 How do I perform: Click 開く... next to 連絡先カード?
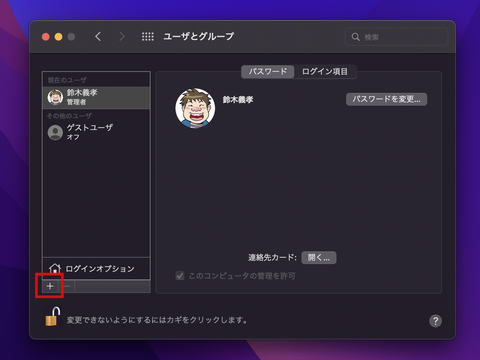319,258
